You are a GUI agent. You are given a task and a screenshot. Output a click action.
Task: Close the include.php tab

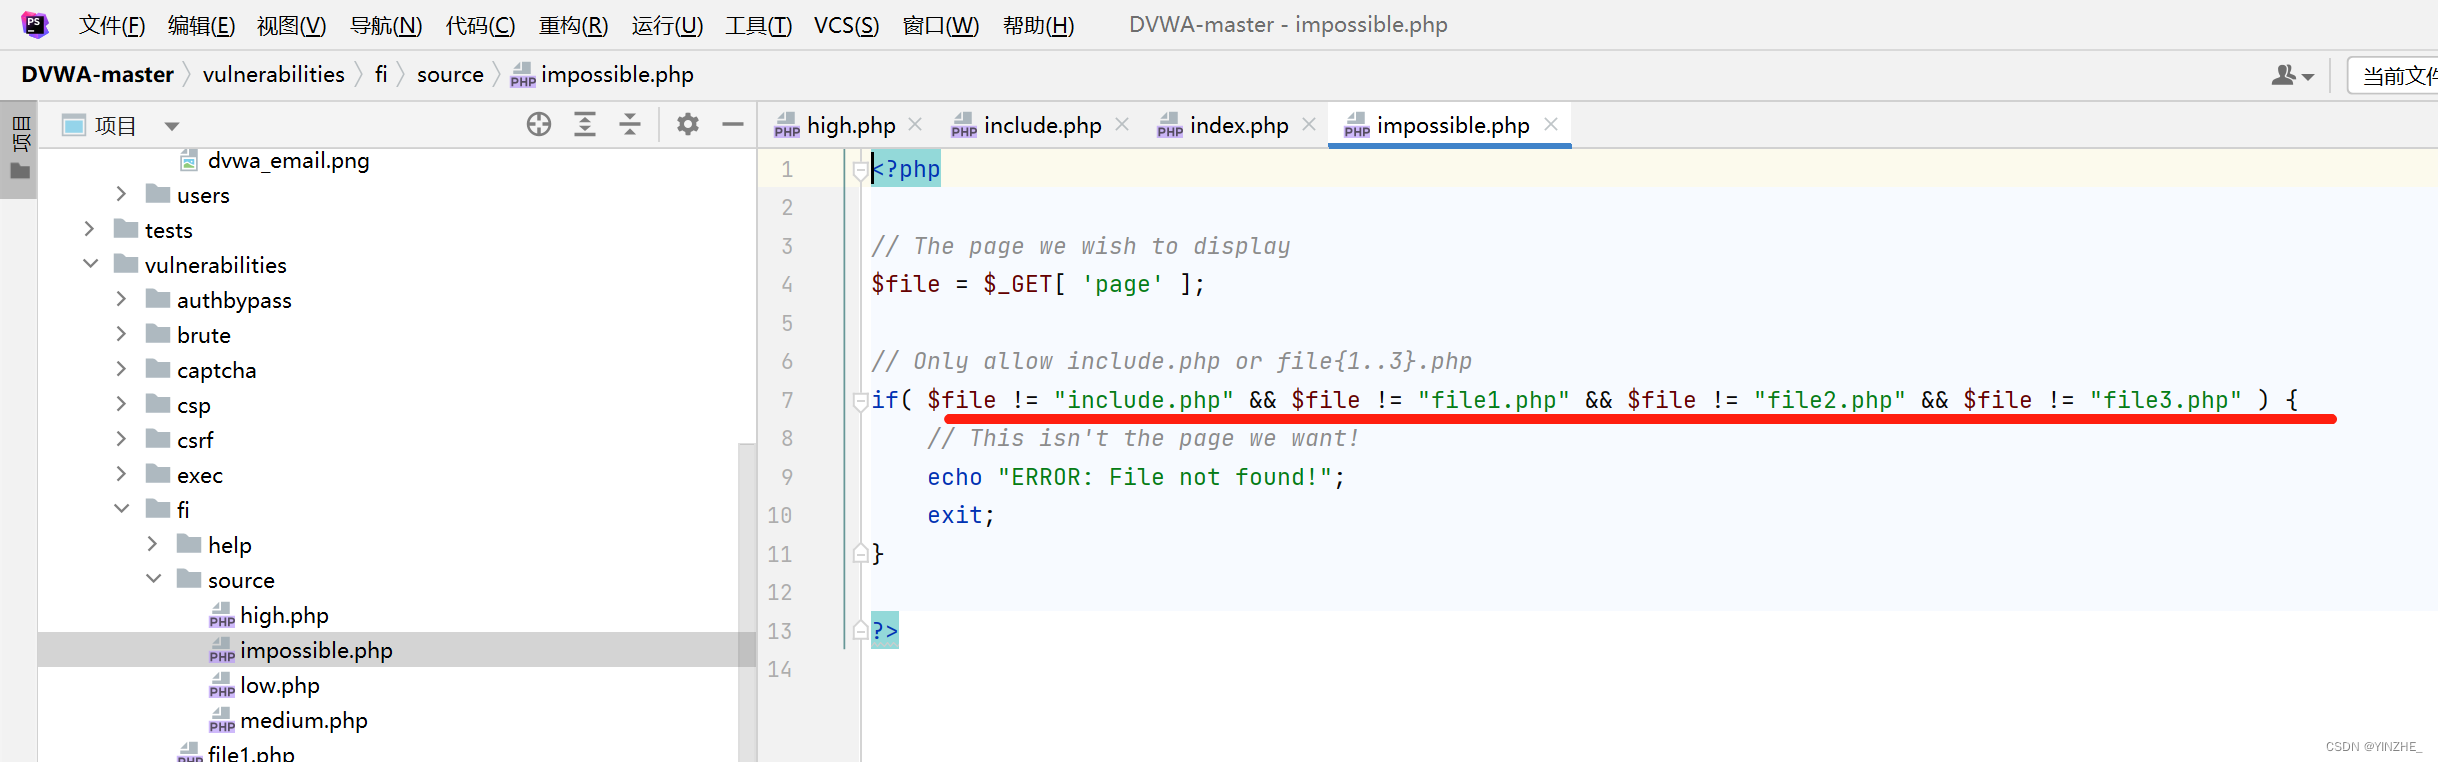(x=1122, y=124)
